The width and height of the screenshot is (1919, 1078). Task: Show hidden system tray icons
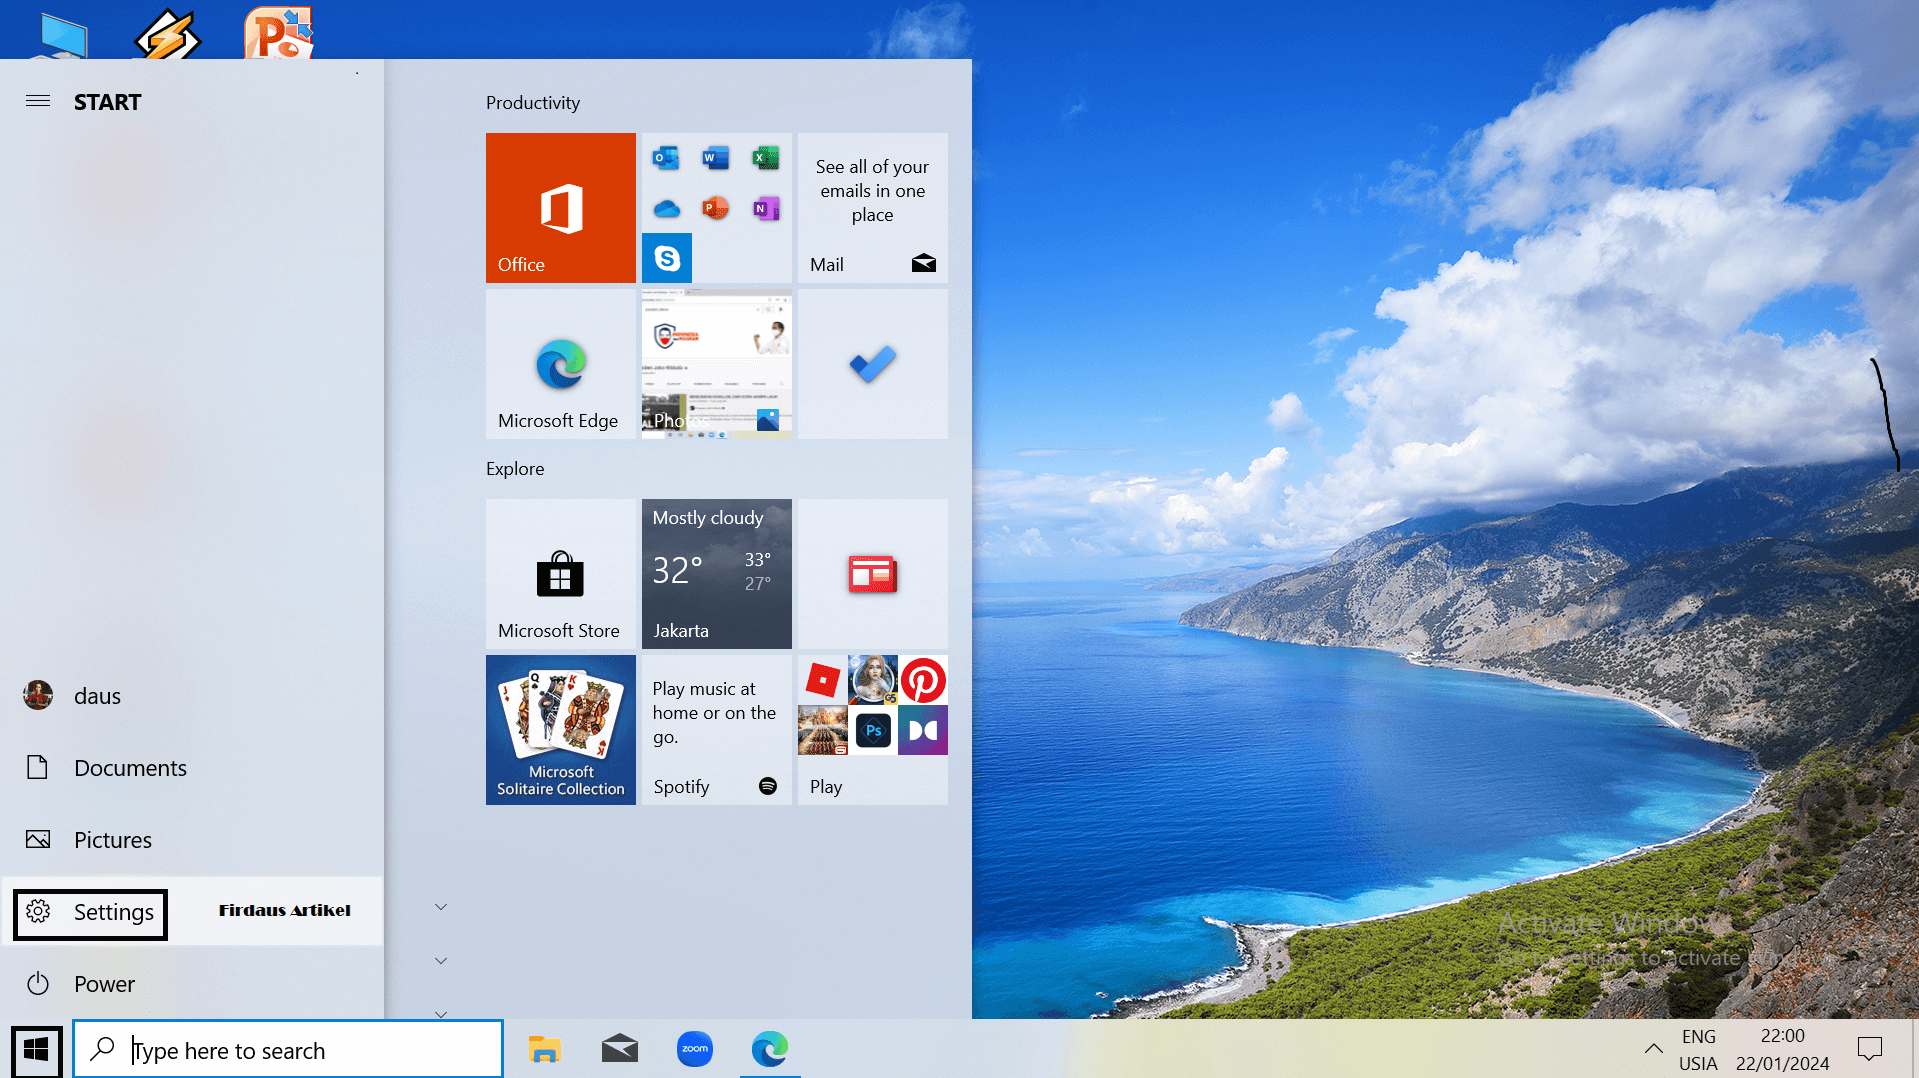[1654, 1049]
